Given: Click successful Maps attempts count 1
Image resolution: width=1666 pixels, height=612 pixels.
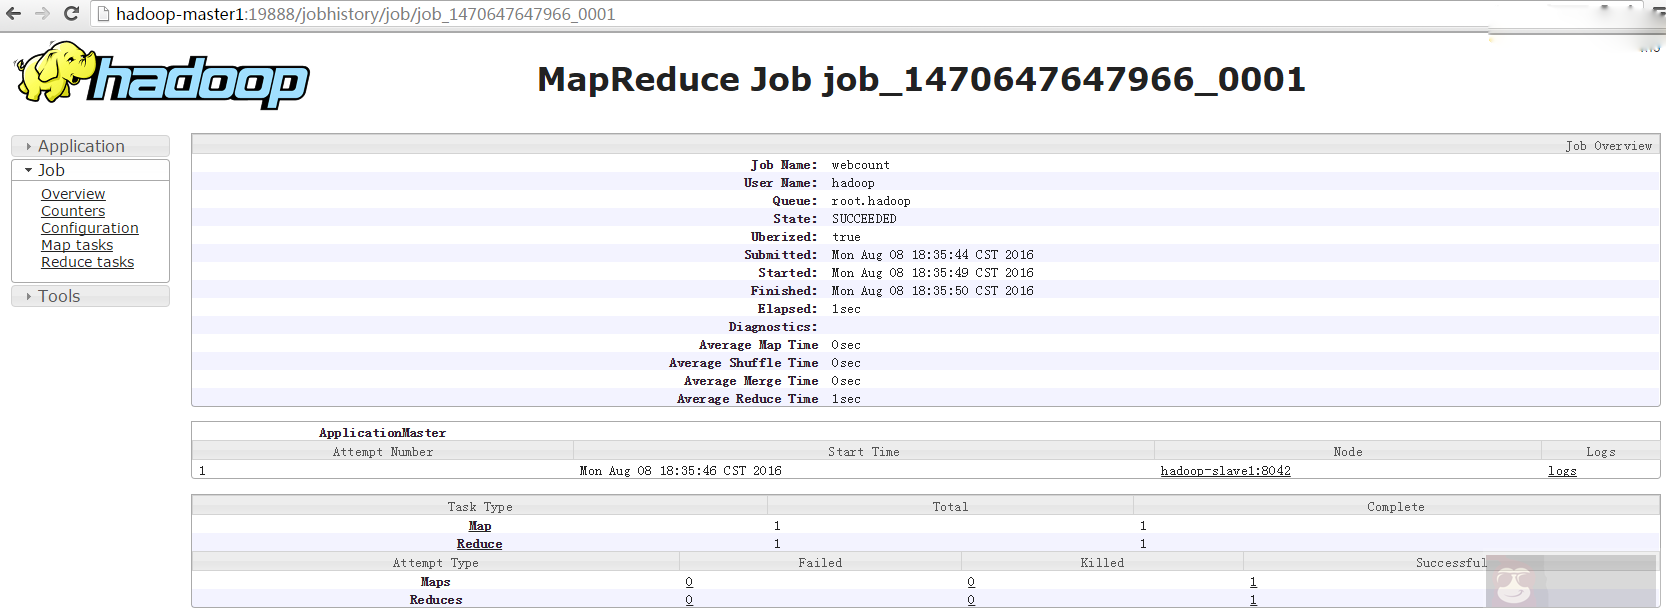Looking at the screenshot, I should coord(1253,582).
